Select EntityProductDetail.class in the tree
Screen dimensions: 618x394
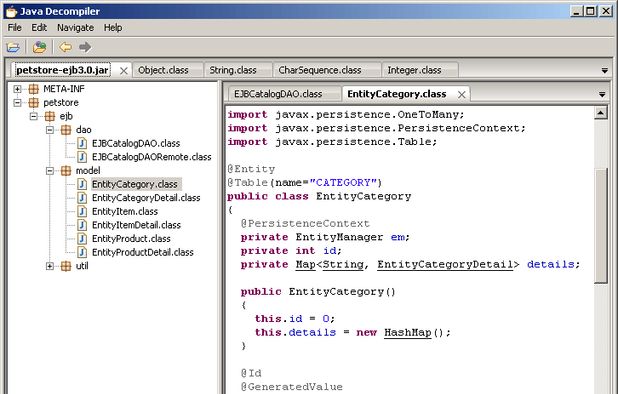143,252
